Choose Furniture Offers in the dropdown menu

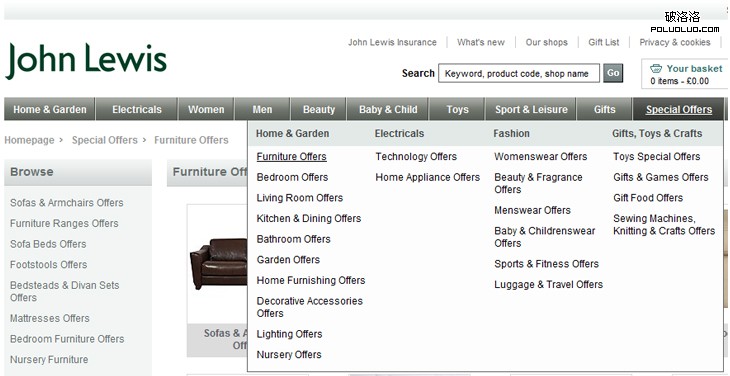[291, 157]
